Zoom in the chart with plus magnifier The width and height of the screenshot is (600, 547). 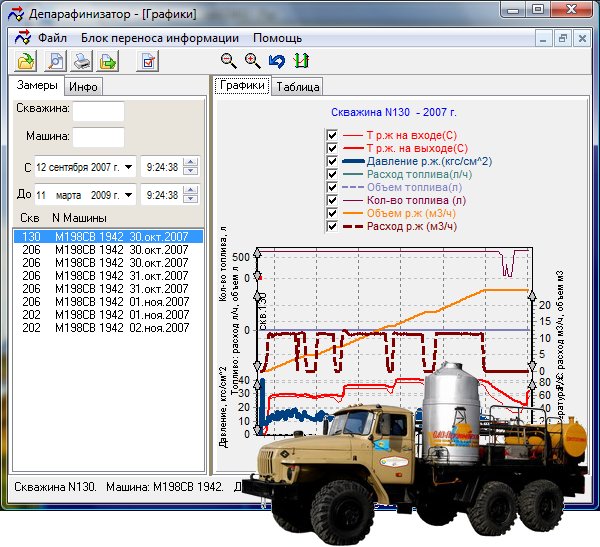(x=252, y=61)
